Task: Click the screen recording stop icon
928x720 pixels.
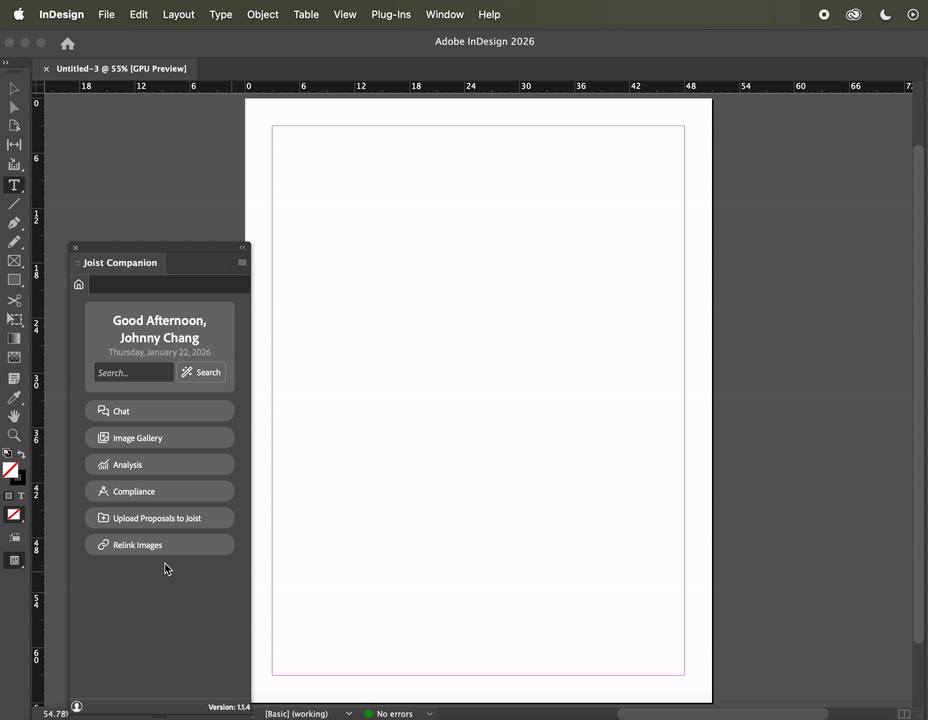Action: 824,15
